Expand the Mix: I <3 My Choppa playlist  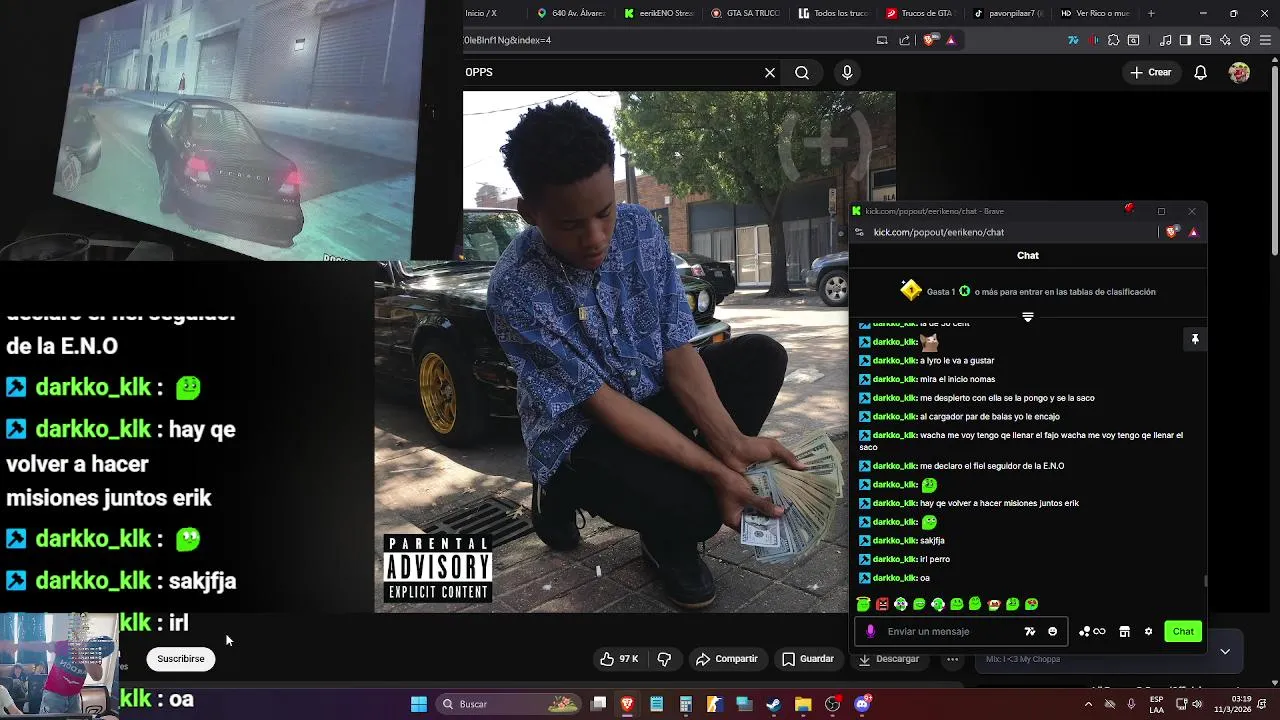(x=1225, y=651)
